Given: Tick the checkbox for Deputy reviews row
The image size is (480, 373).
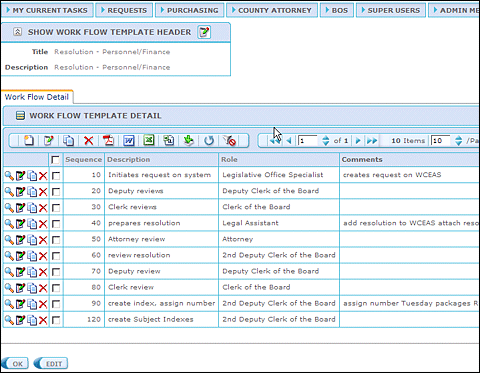Looking at the screenshot, I should tap(56, 192).
